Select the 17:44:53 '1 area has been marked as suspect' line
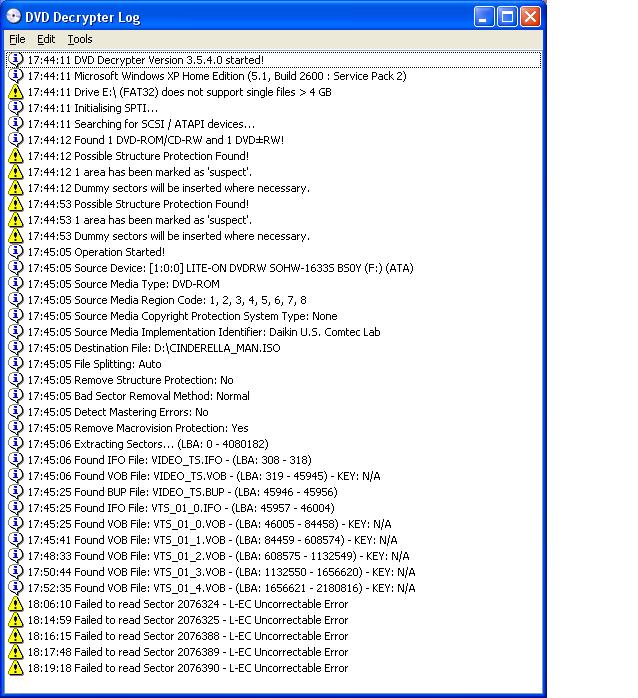The width and height of the screenshot is (638, 698). coord(140,220)
